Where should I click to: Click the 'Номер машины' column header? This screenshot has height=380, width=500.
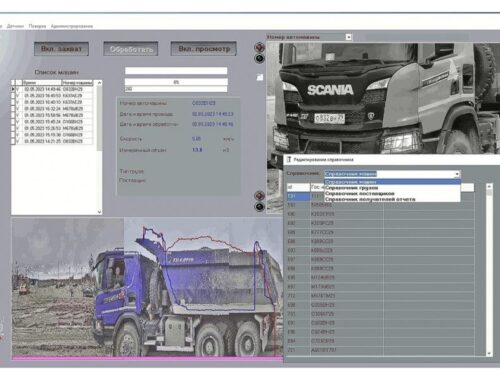pyautogui.click(x=77, y=83)
